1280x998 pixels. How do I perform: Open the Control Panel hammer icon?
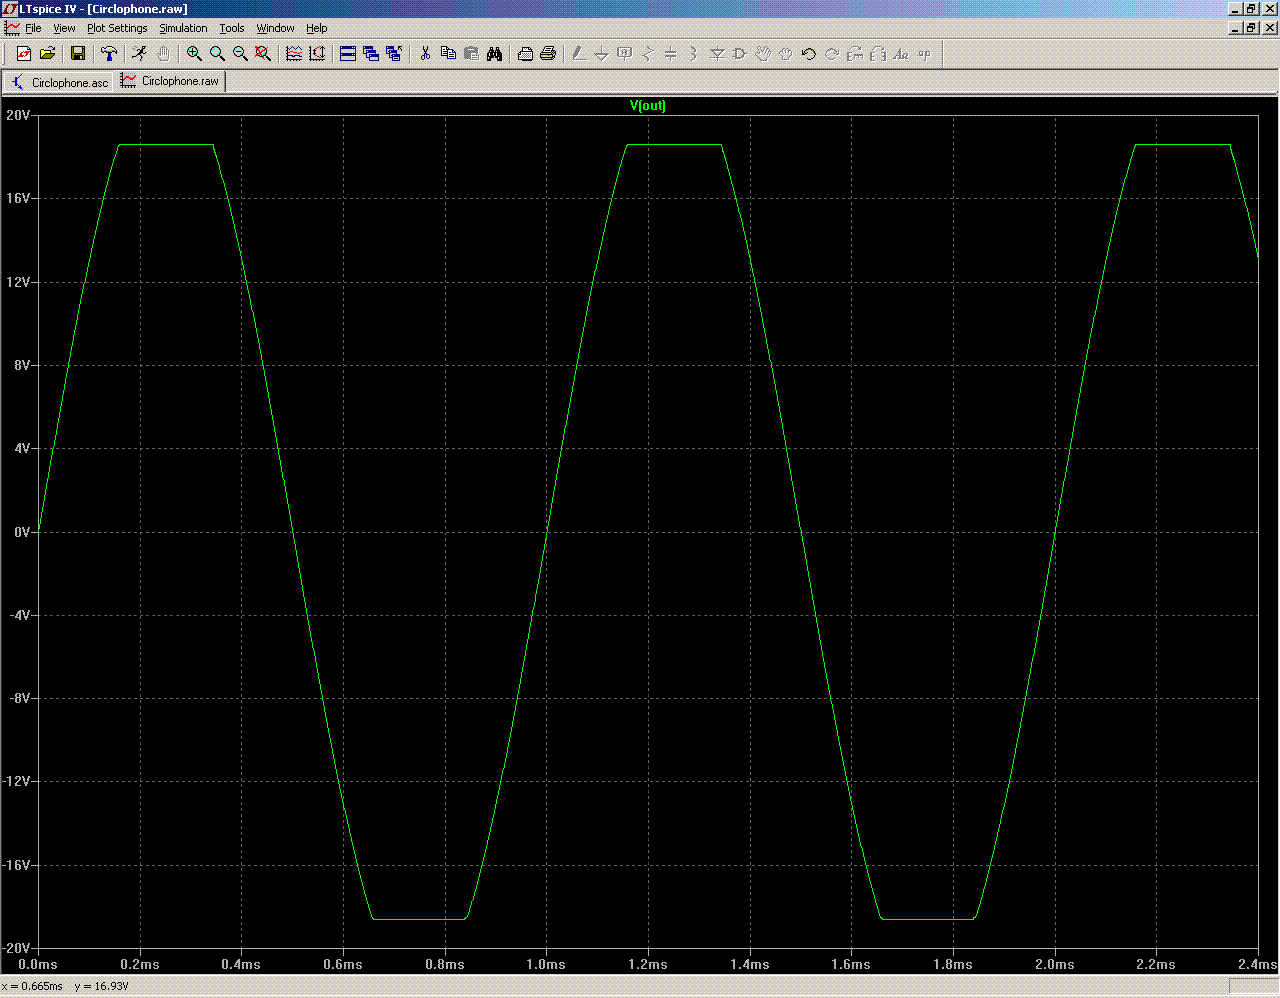pos(109,54)
